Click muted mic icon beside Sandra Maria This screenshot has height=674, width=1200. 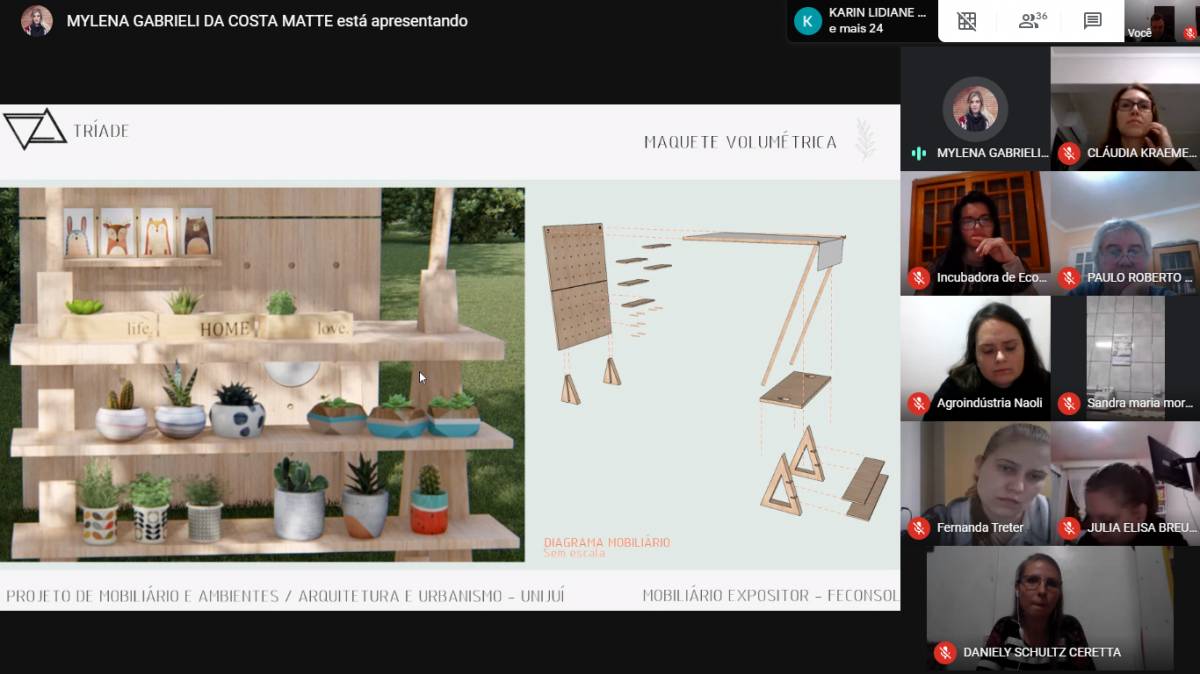1069,403
